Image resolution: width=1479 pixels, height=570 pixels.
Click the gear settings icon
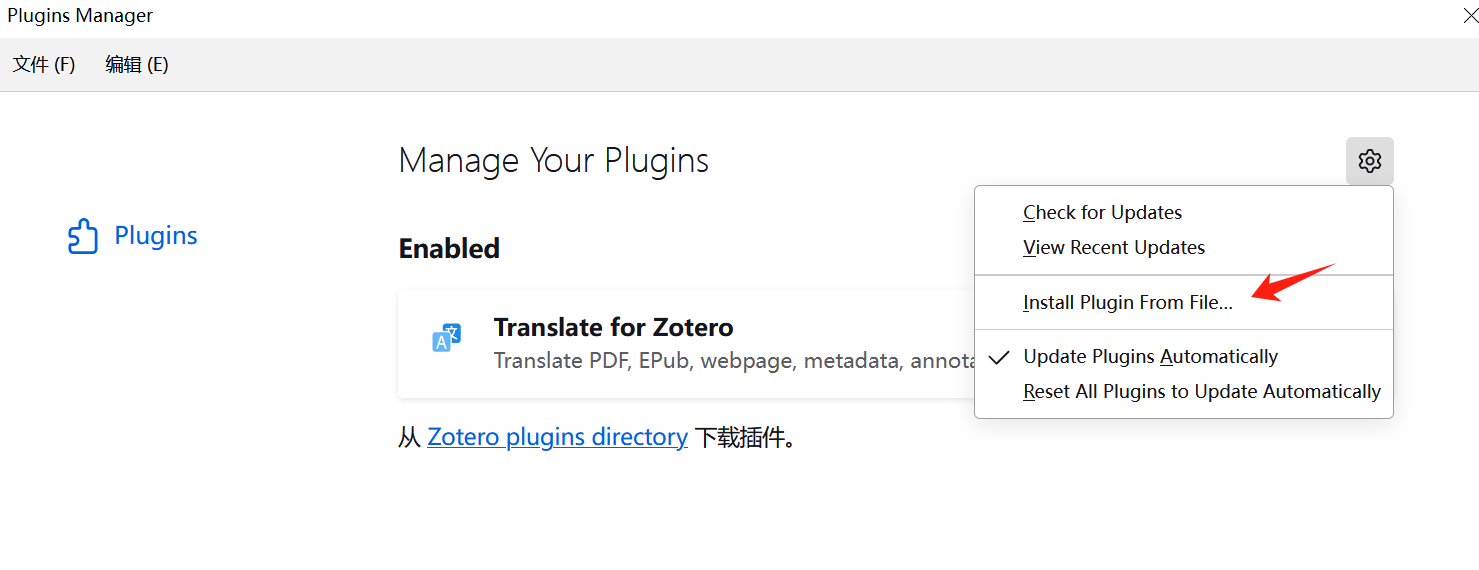1369,161
